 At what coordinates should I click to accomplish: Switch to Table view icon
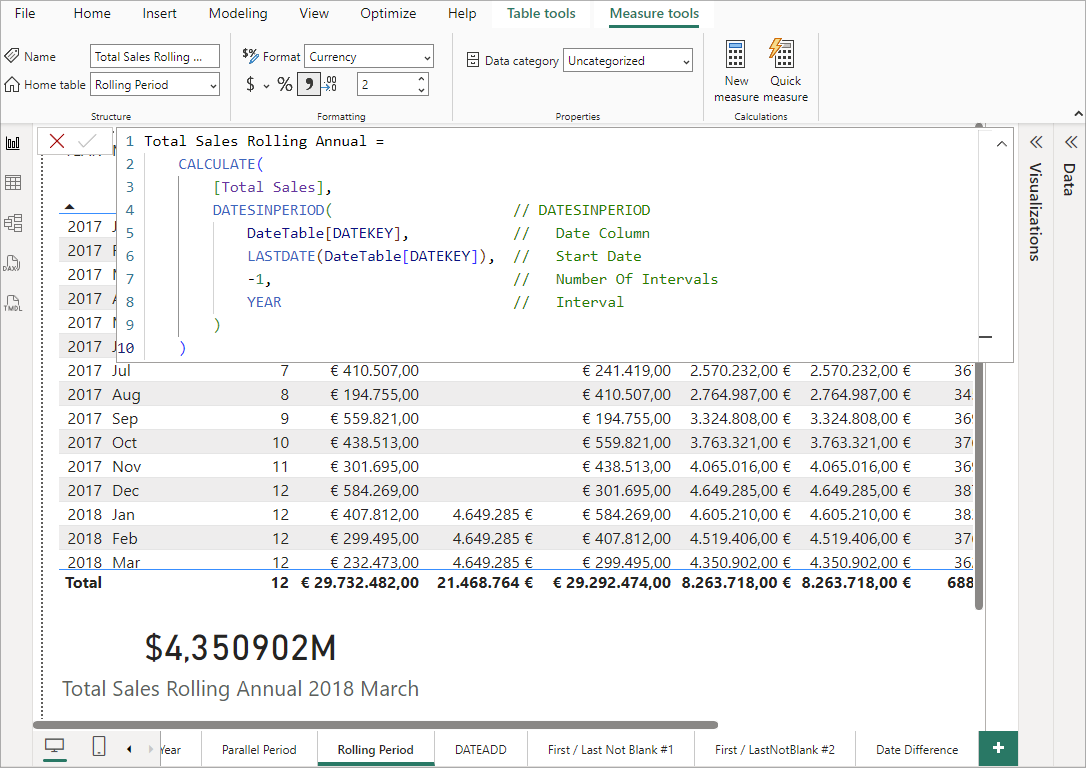click(13, 183)
